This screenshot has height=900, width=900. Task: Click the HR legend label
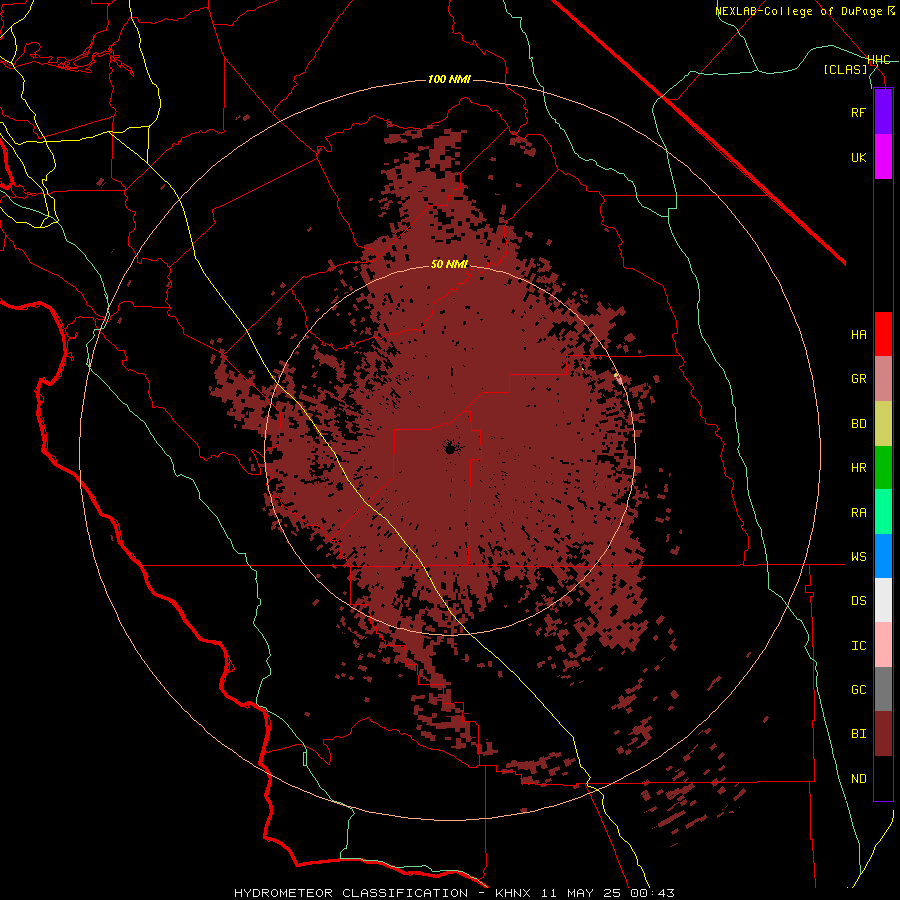858,468
